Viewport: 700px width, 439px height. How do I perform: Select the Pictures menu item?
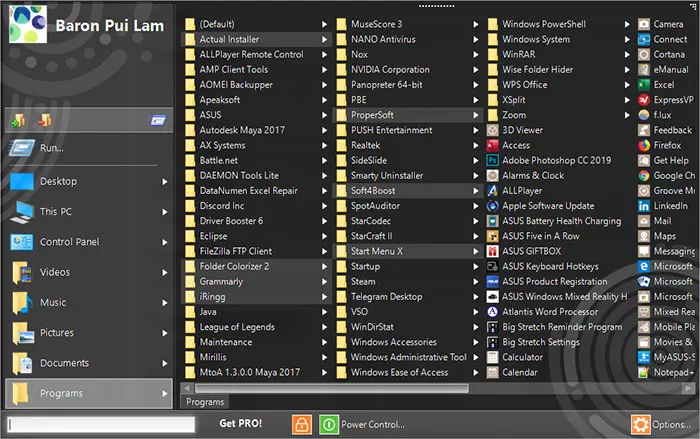[89, 333]
